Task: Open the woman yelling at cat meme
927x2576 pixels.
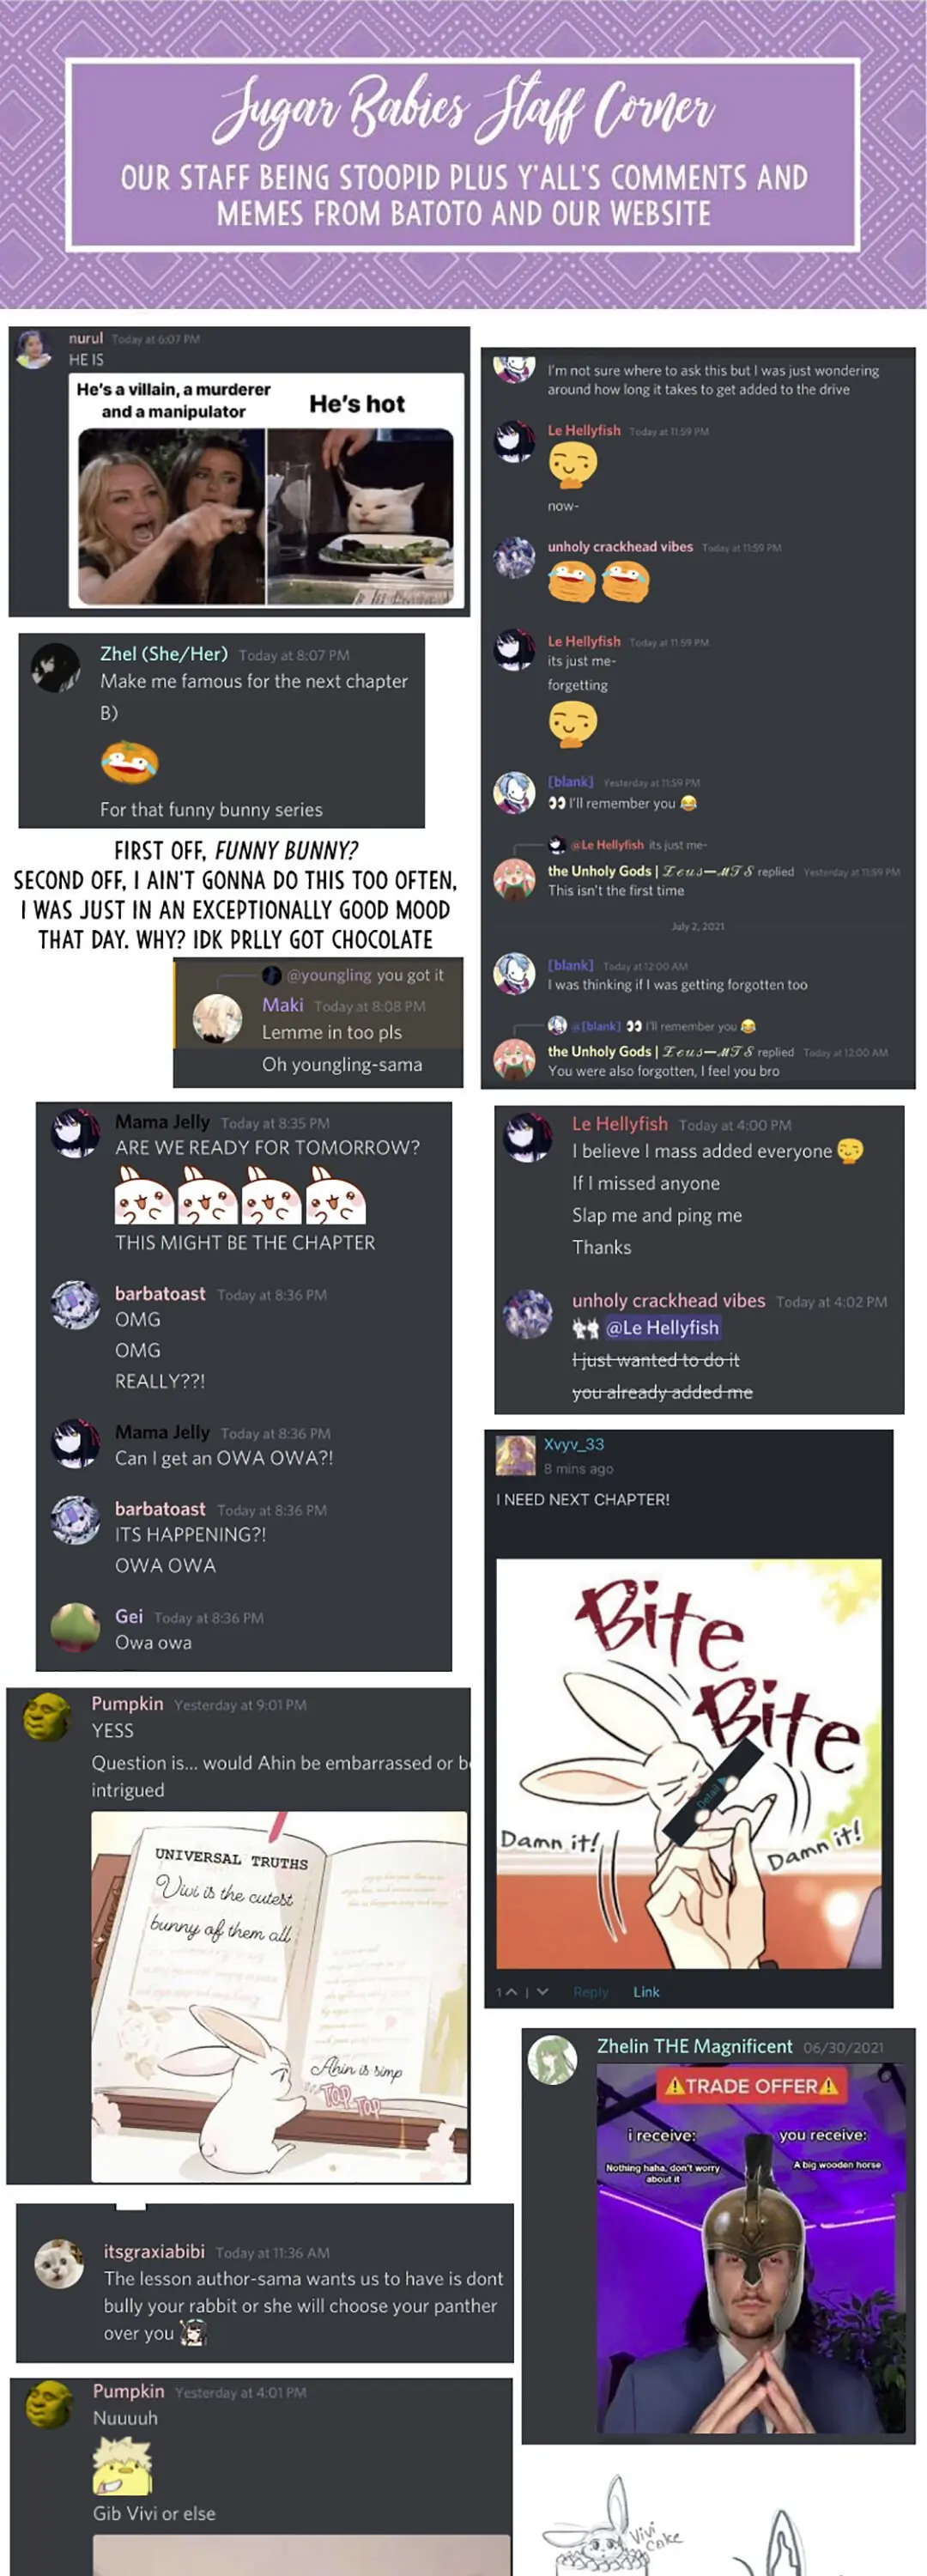Action: pos(266,490)
